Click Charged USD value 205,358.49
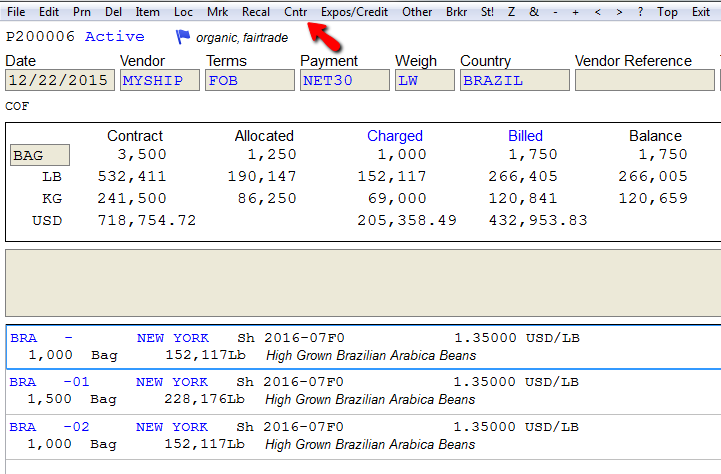Image resolution: width=721 pixels, height=474 pixels. 407,220
